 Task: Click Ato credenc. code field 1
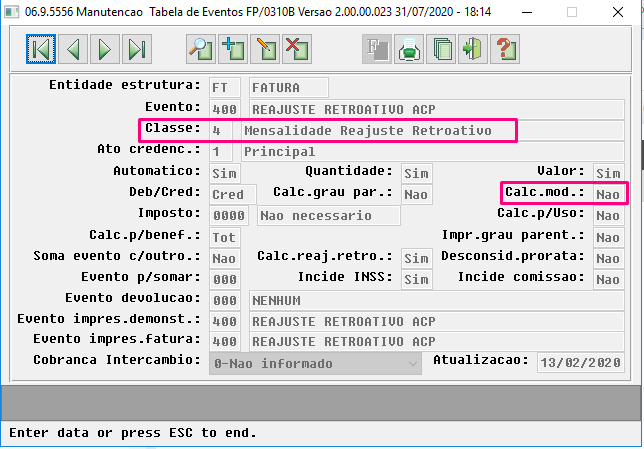(x=221, y=152)
